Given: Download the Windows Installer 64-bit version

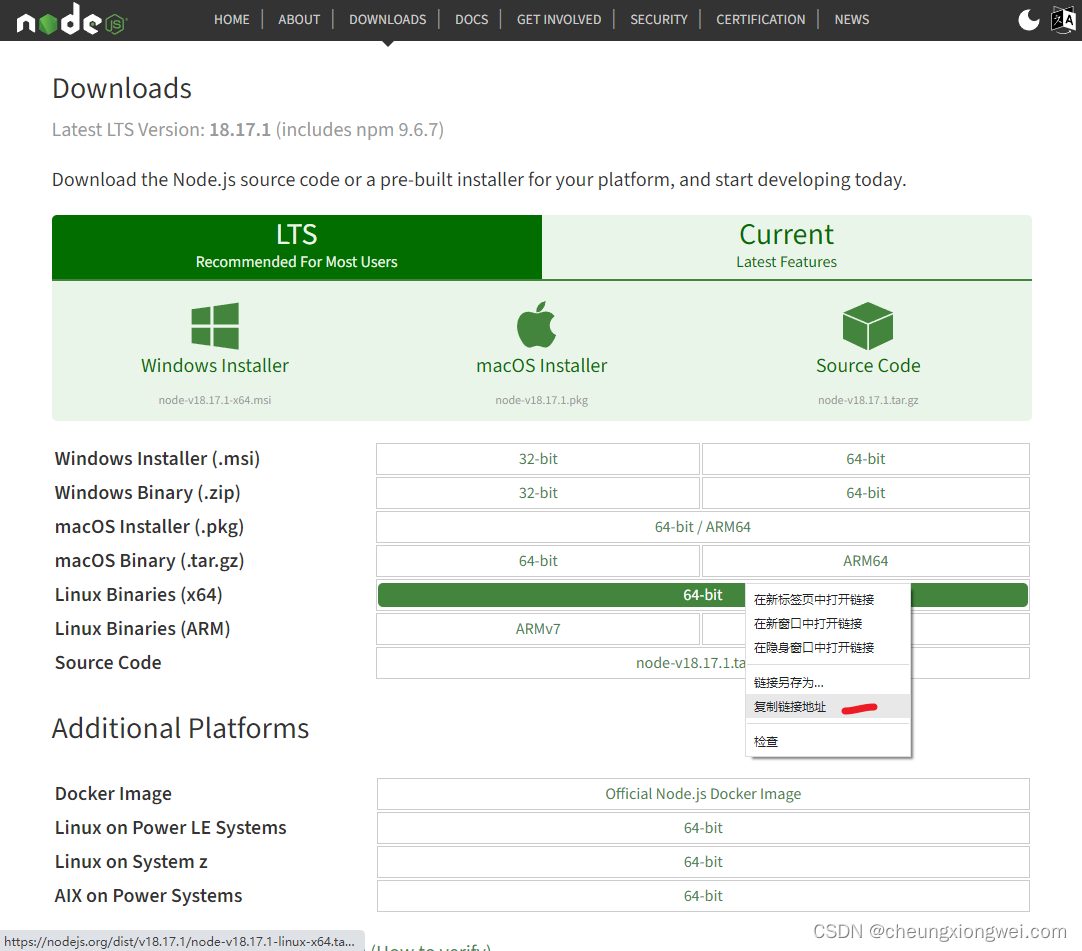Looking at the screenshot, I should point(865,459).
